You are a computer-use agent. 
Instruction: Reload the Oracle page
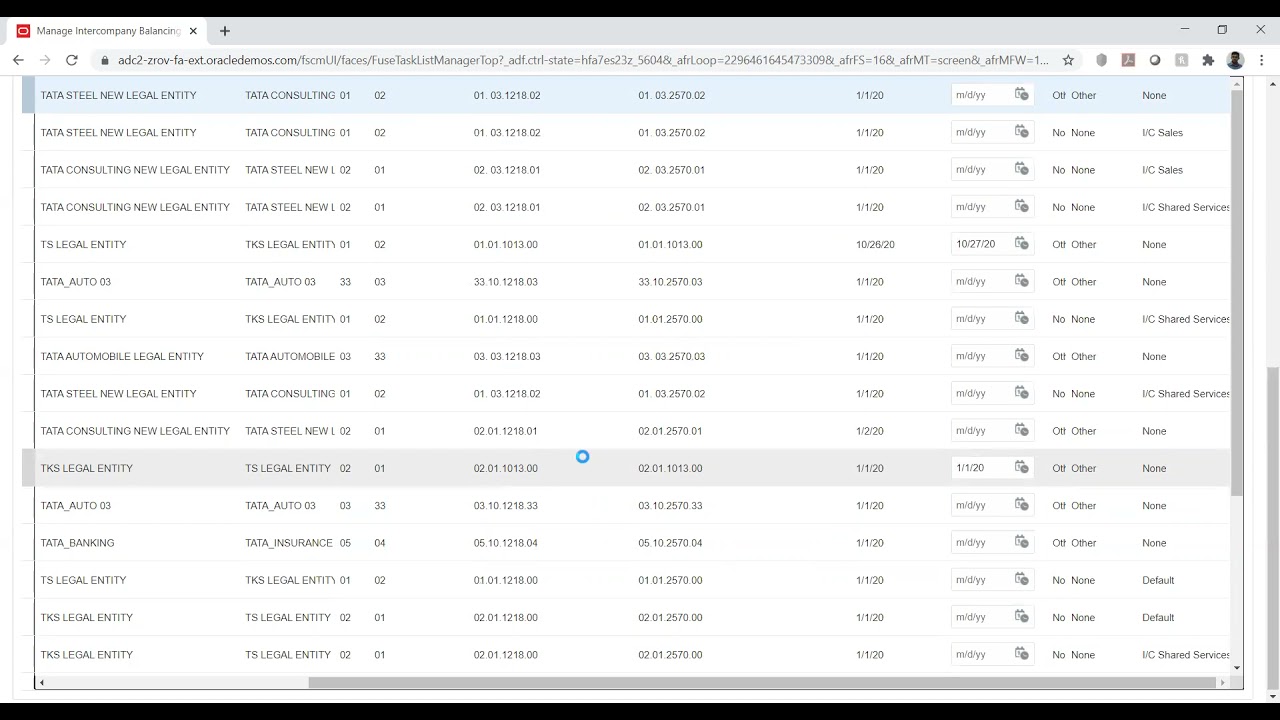click(x=72, y=60)
